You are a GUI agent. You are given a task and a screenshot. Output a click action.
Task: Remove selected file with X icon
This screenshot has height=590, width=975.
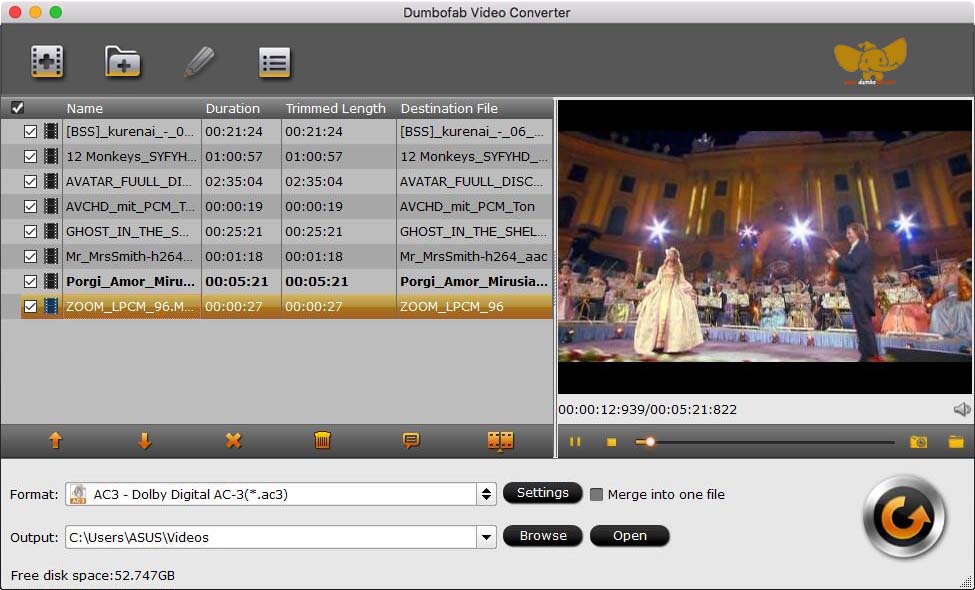coord(233,441)
